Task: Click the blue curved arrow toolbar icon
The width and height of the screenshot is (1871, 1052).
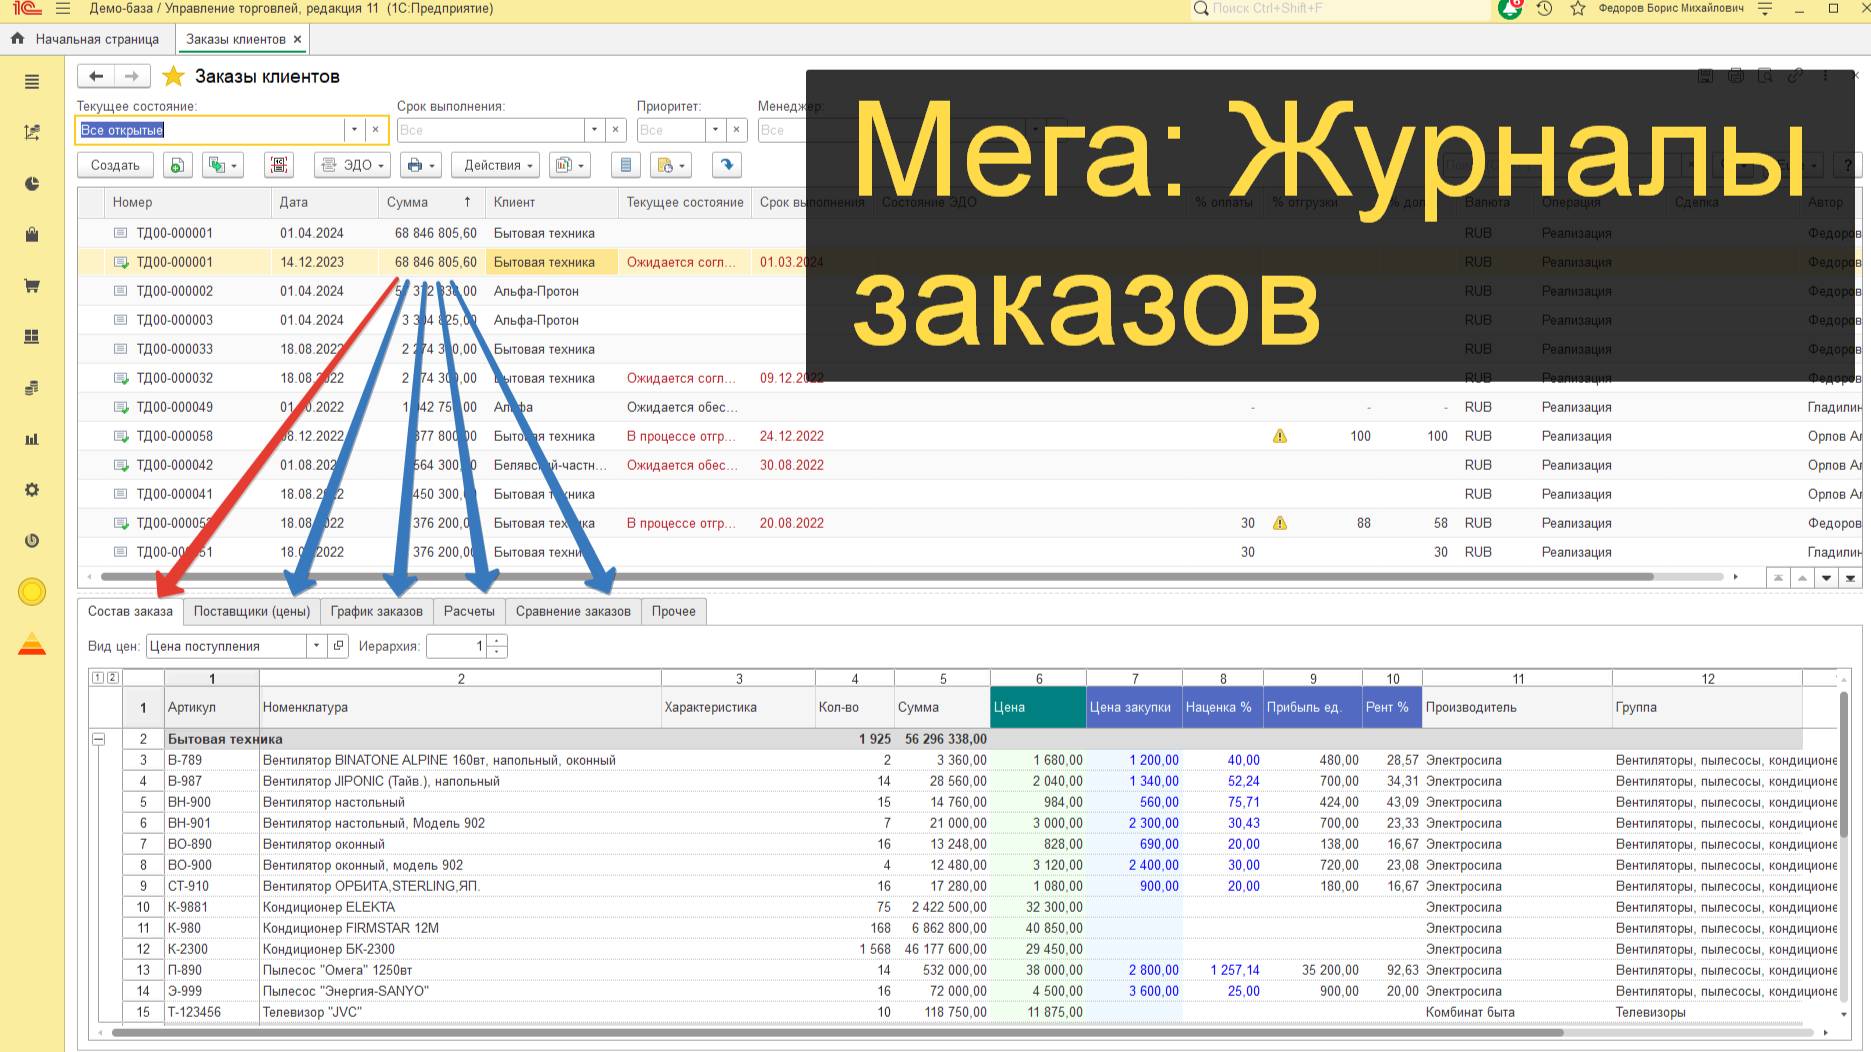Action: 727,165
